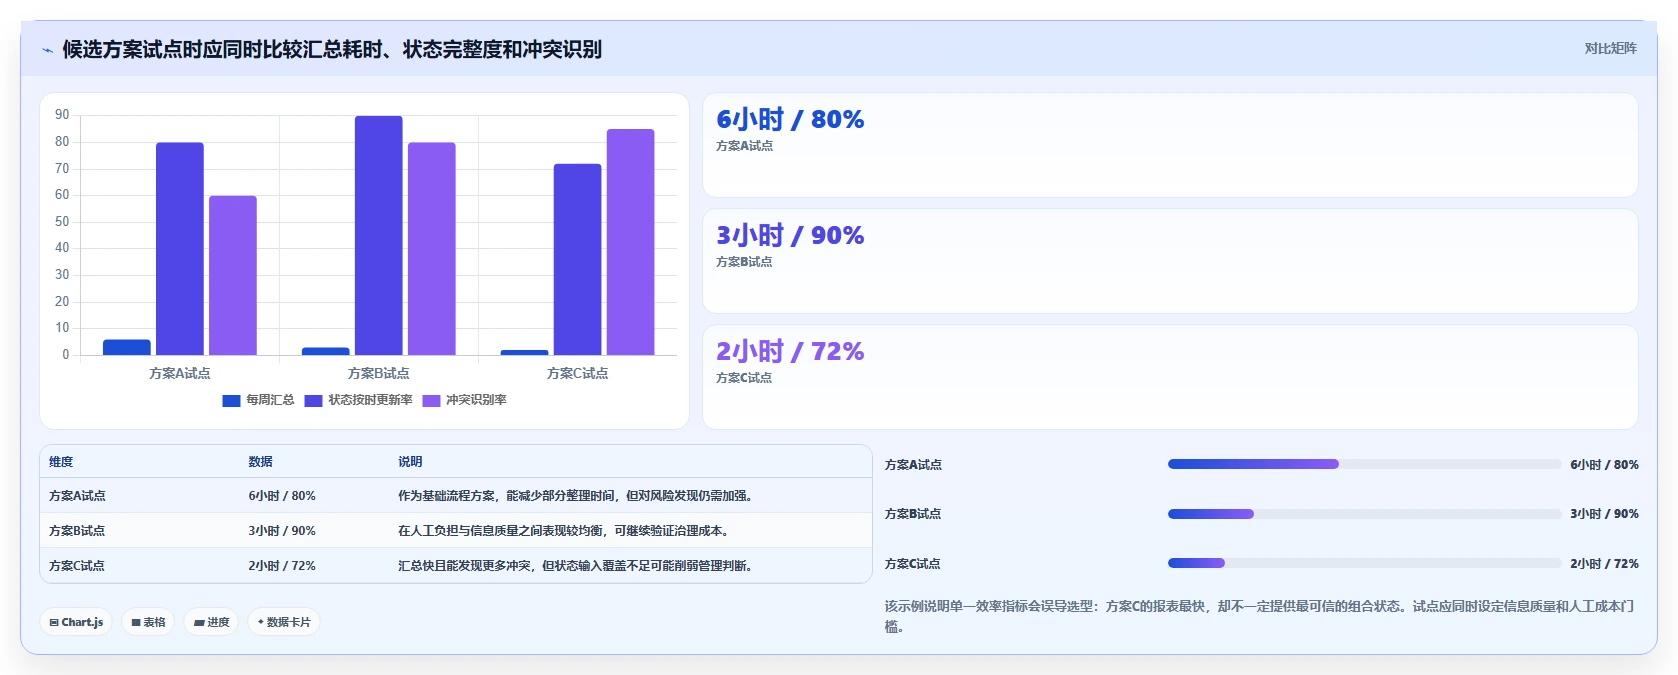1678x675 pixels.
Task: Click the small icon before the header title
Action: (47, 50)
